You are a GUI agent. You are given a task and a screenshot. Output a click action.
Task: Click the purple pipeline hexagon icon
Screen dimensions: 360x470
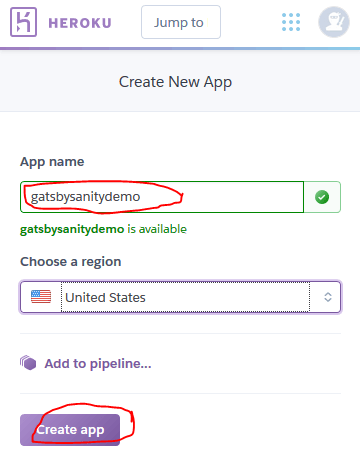[x=28, y=363]
